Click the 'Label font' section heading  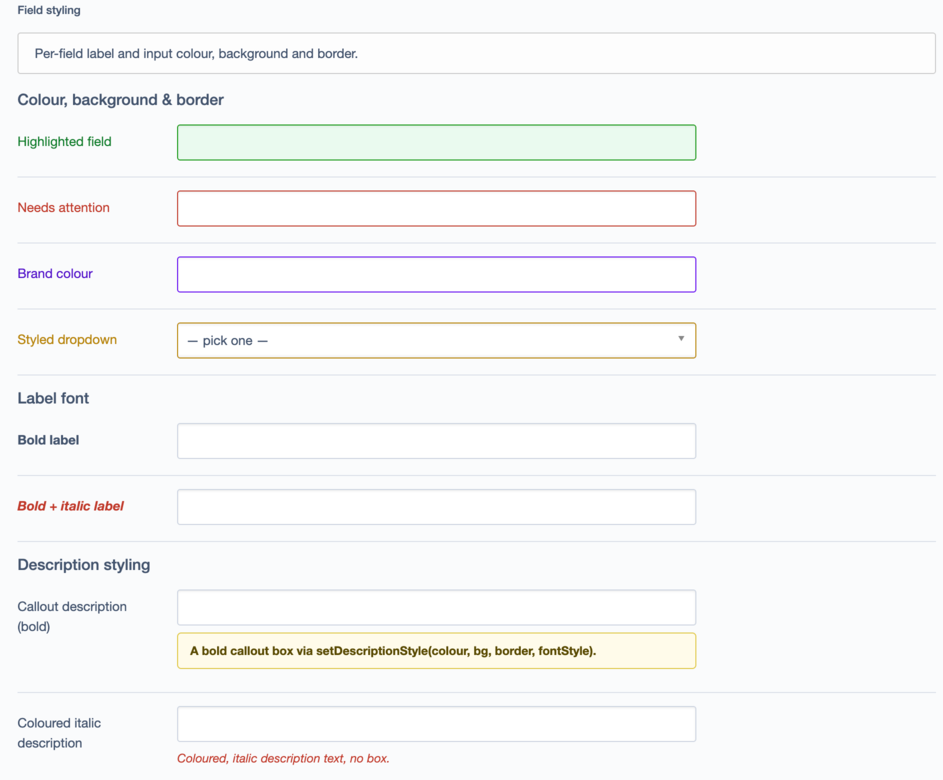coord(53,398)
